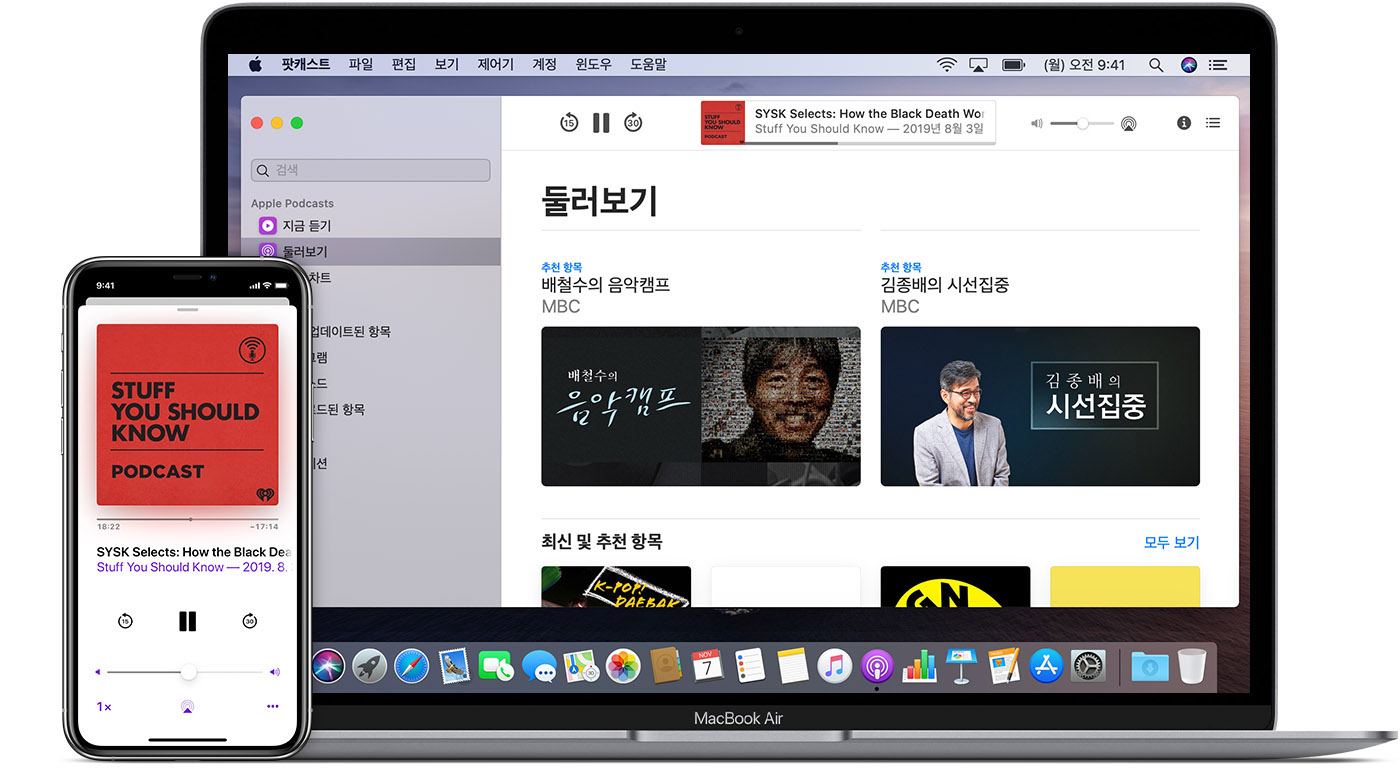The height and width of the screenshot is (768, 1400).
Task: Open Podcasts from the Dock
Action: (877, 666)
